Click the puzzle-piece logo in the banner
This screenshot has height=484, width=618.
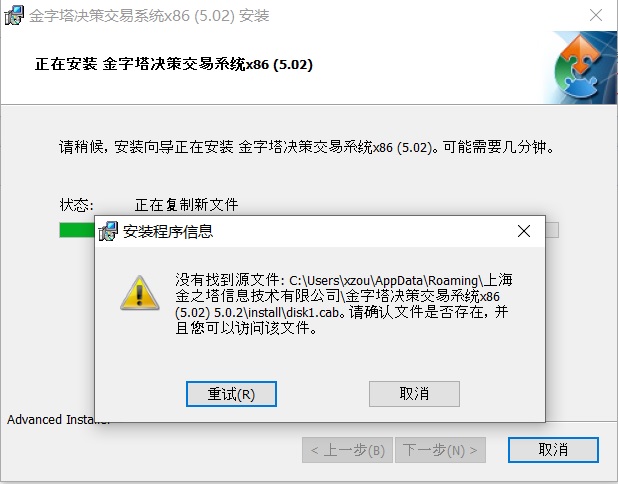[579, 67]
